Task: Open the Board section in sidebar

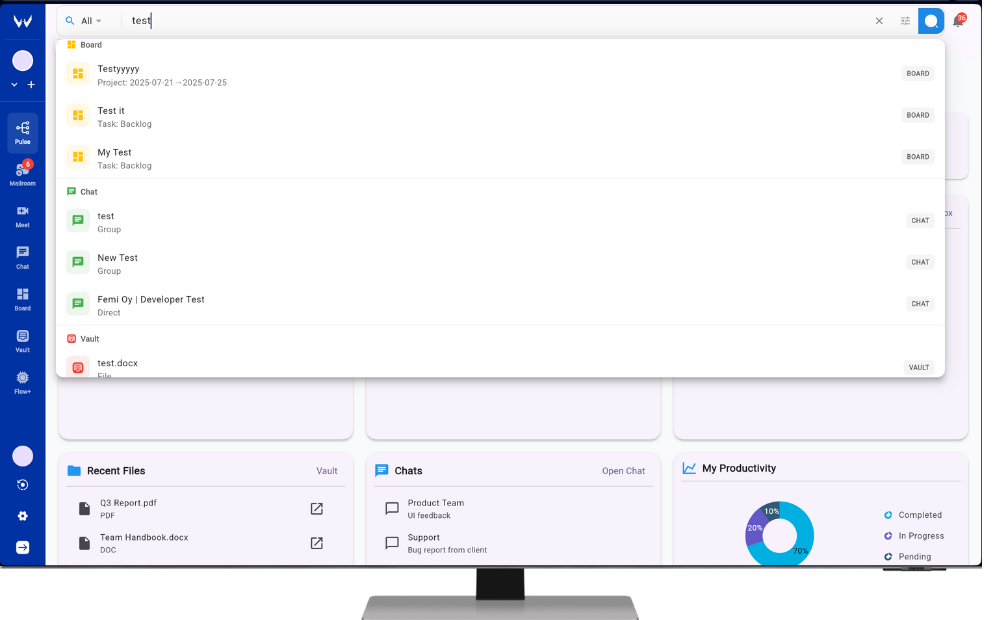Action: 22,299
